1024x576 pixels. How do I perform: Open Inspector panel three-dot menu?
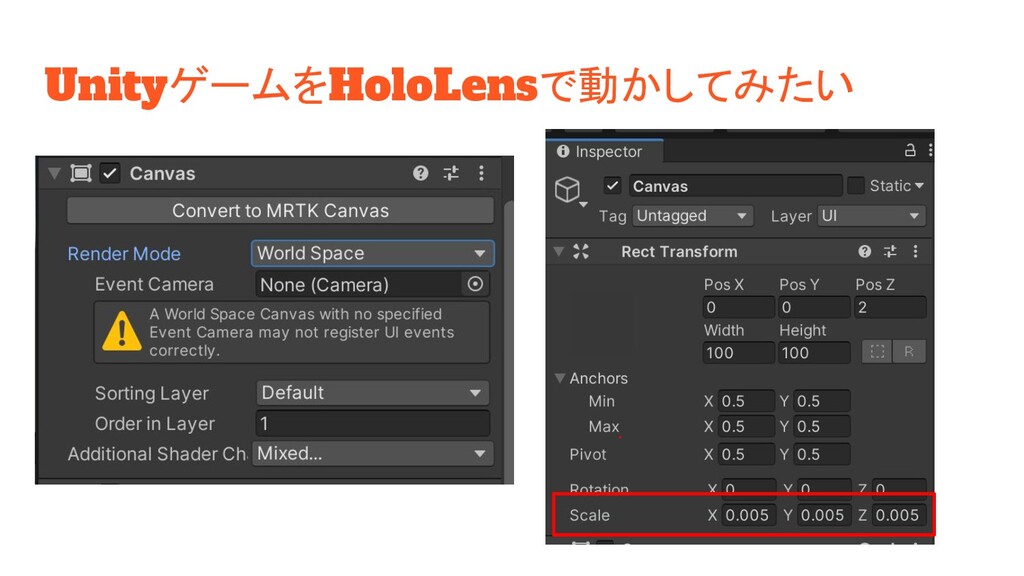[930, 151]
